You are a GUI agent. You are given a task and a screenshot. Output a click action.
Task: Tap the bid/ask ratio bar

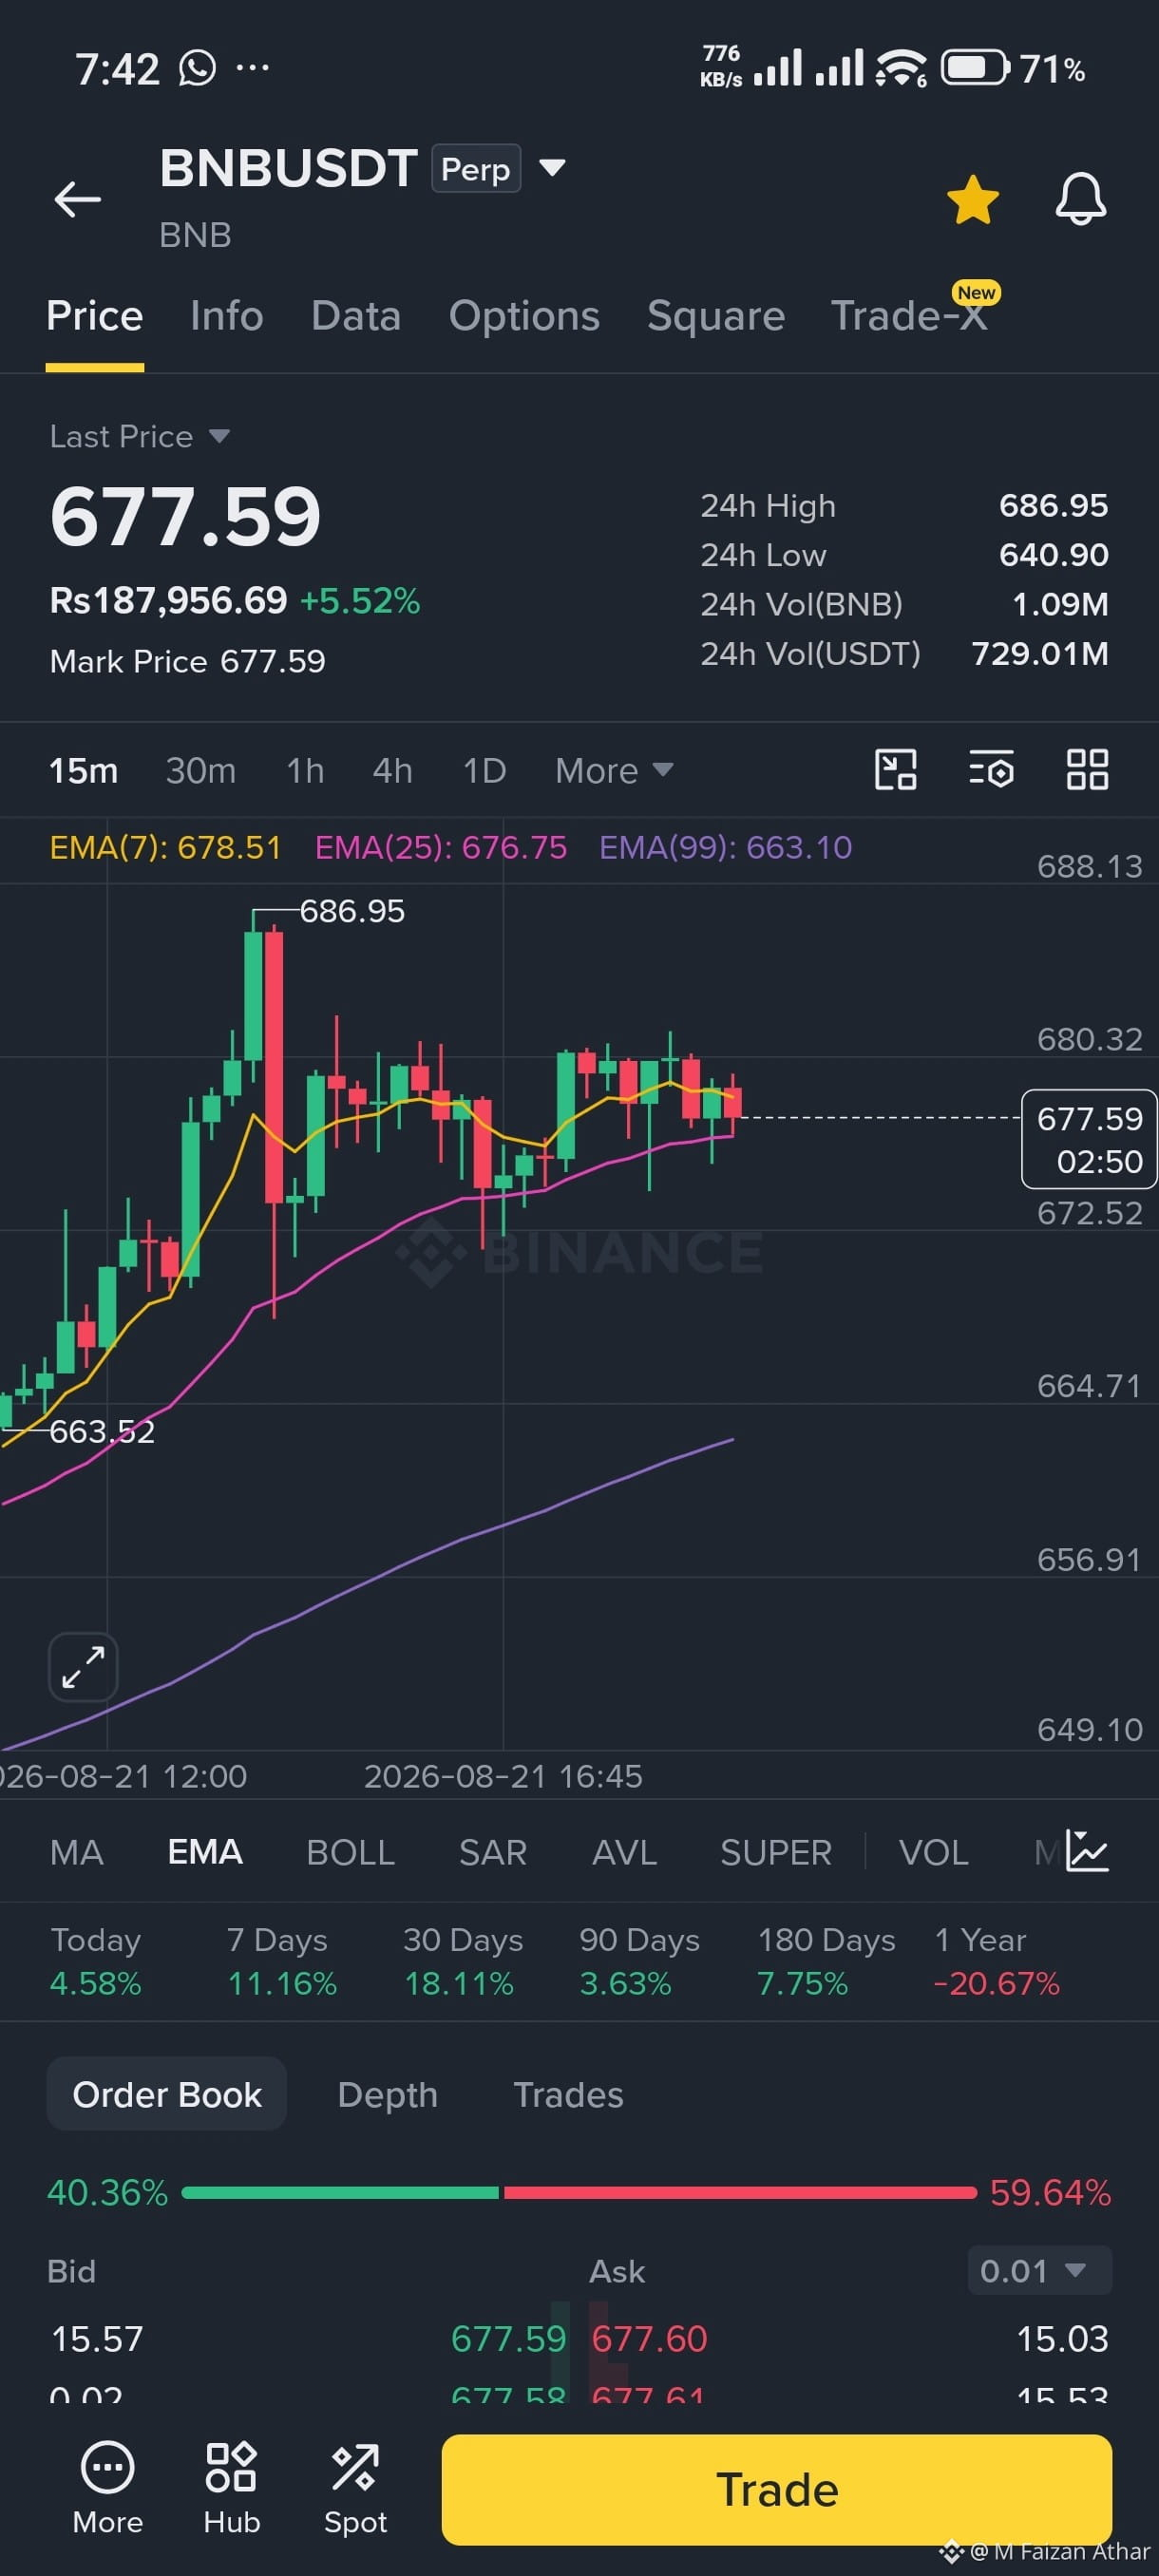pyautogui.click(x=579, y=2192)
